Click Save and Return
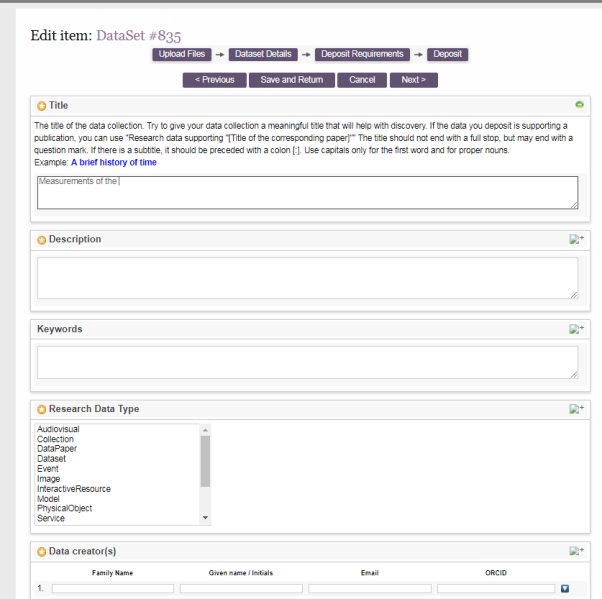 (291, 80)
